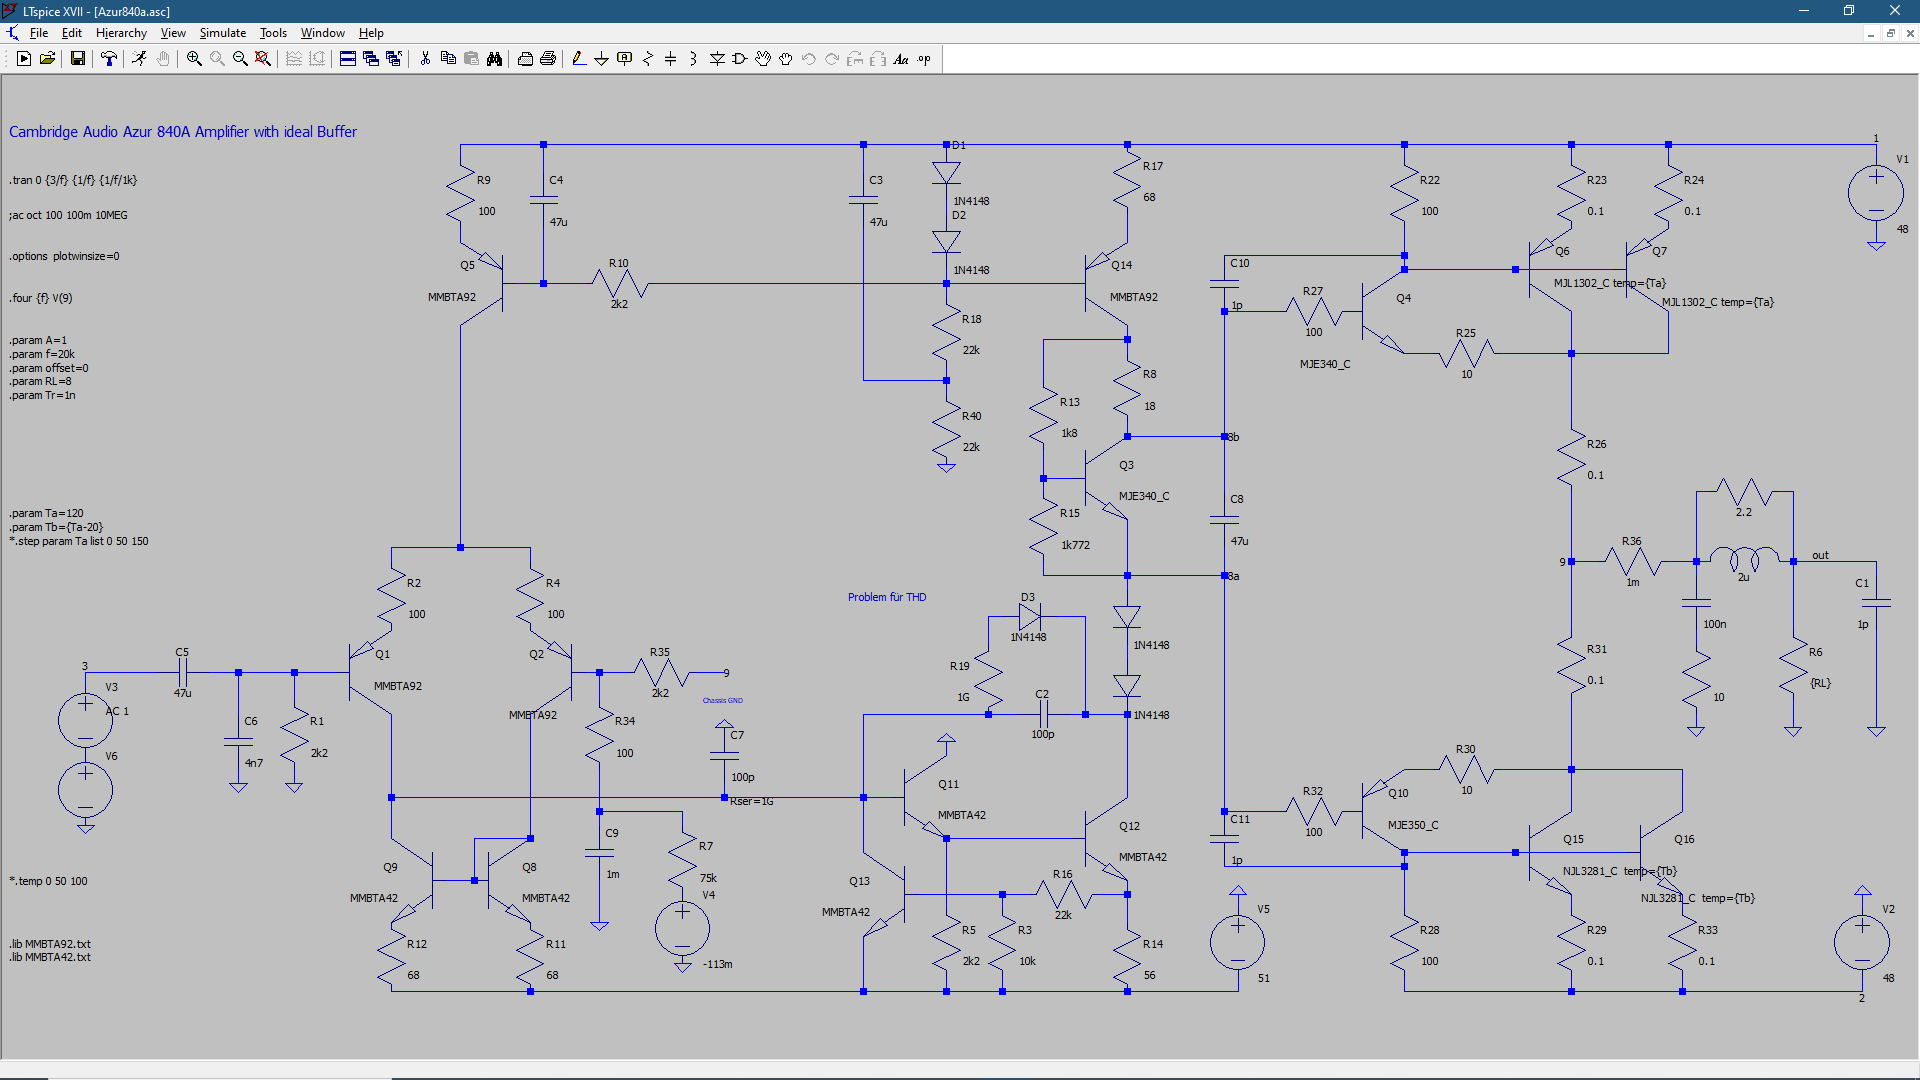Click the '*.temp 0 50 100' comment

coord(48,881)
